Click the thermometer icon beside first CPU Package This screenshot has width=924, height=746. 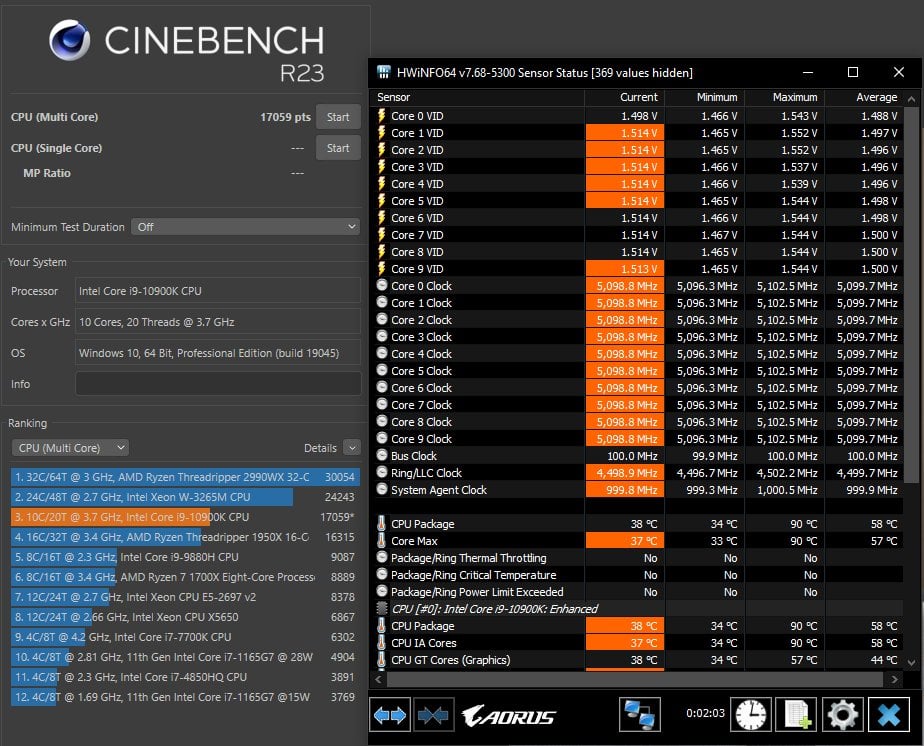click(x=382, y=523)
